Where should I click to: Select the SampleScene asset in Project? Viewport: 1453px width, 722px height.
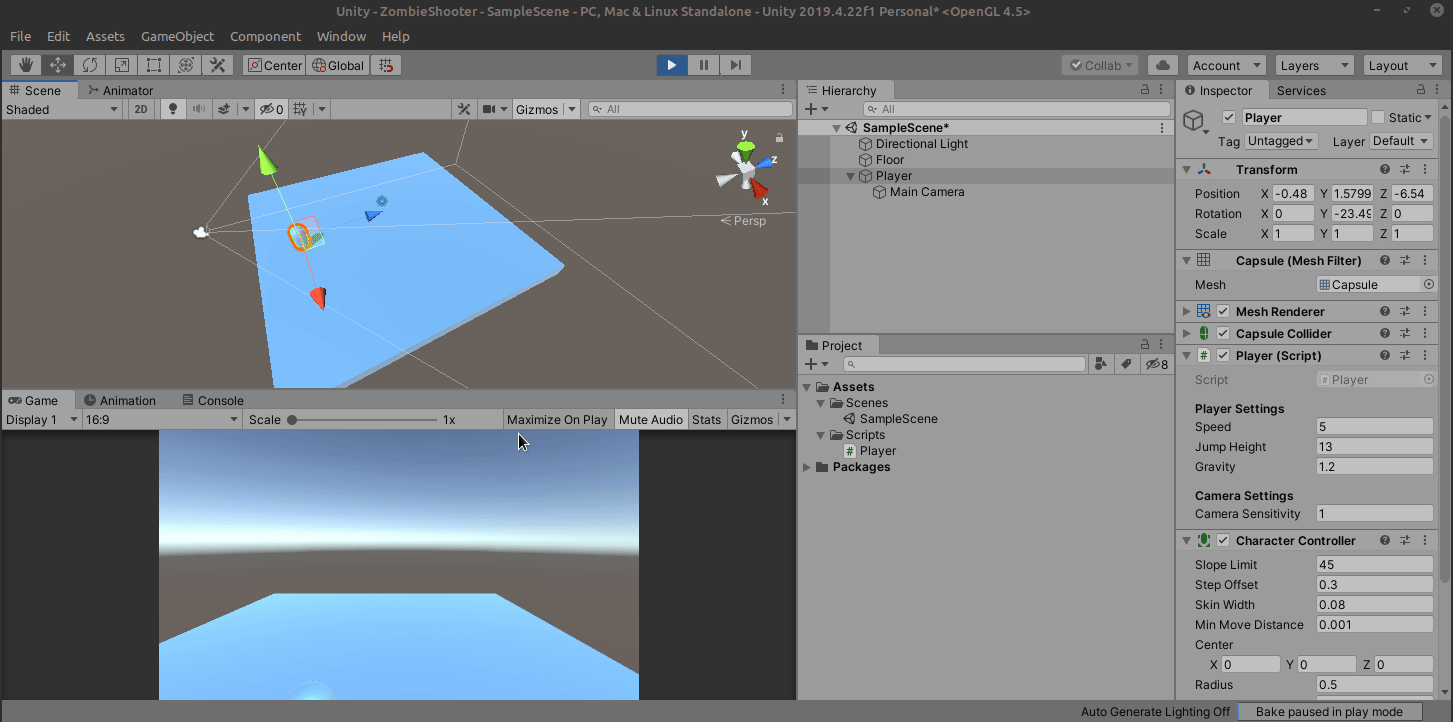click(x=890, y=419)
